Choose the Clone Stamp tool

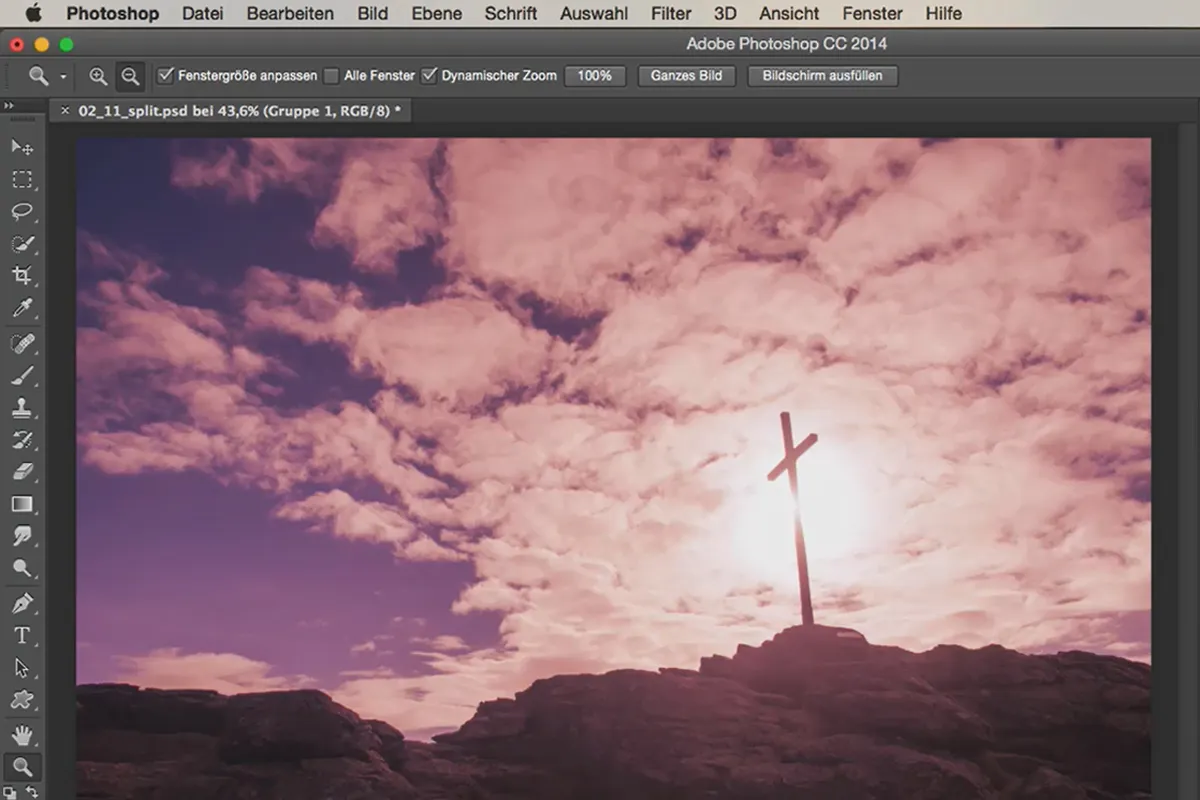22,407
